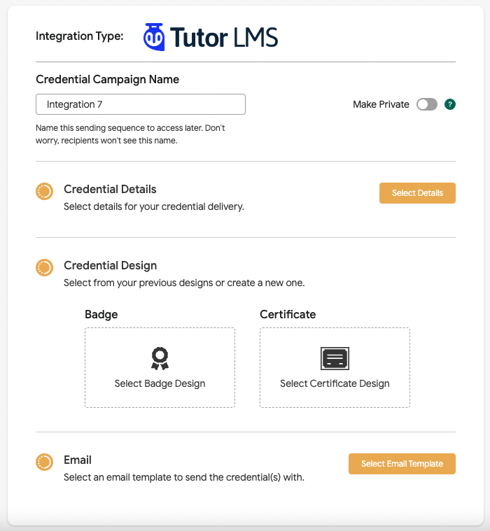490x531 pixels.
Task: Click the Tutor LMS owl logo icon
Action: 154,37
